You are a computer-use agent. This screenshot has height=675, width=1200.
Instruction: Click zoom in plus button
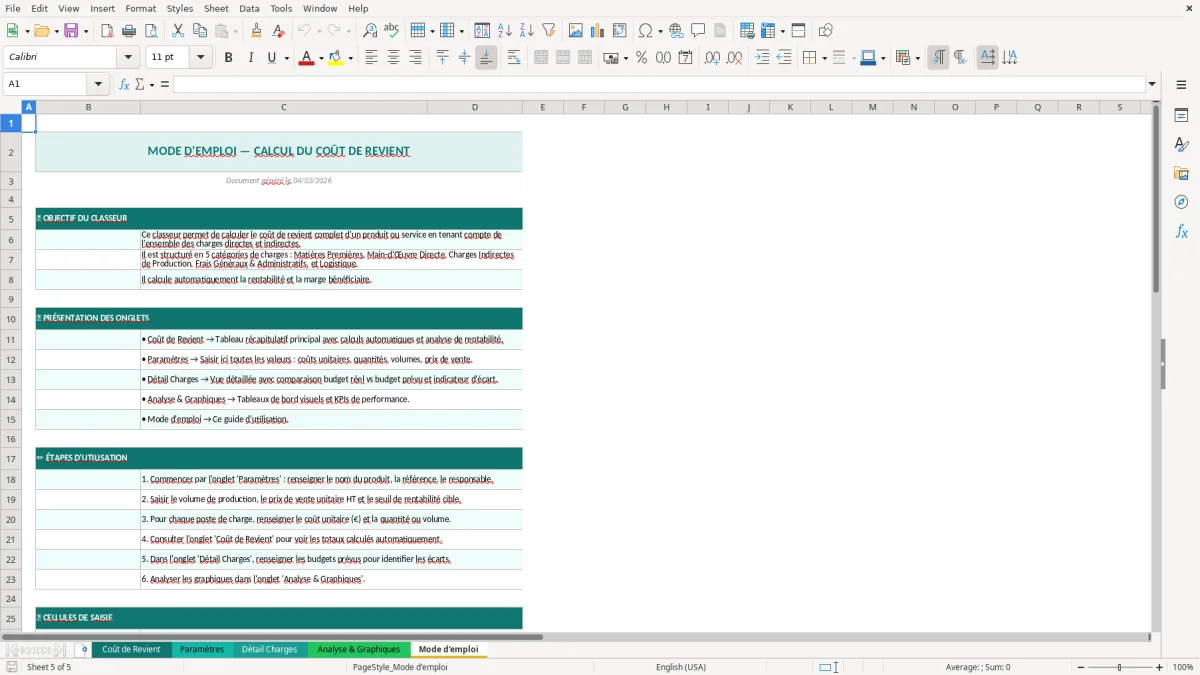(1160, 667)
